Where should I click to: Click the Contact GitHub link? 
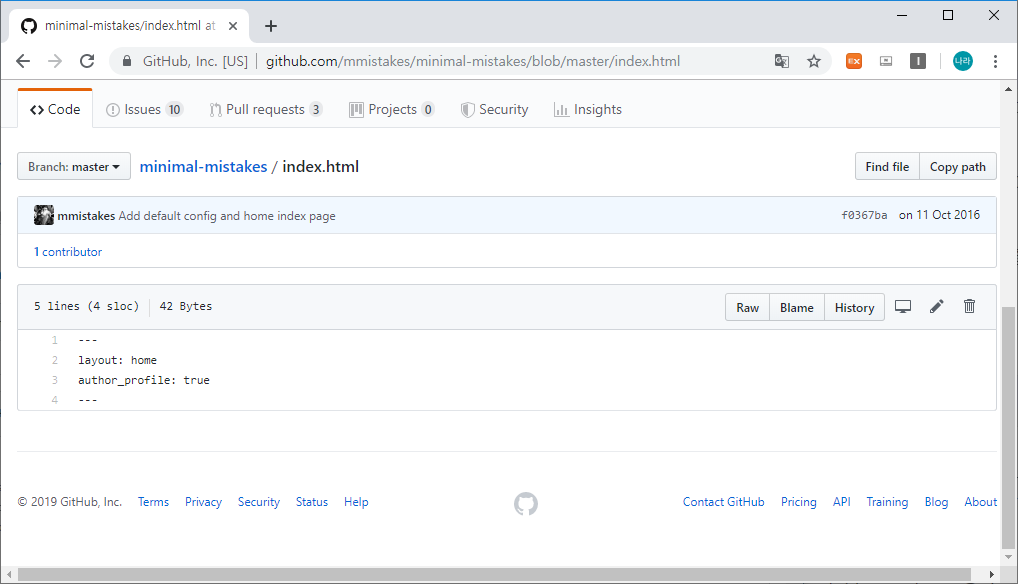click(x=723, y=502)
